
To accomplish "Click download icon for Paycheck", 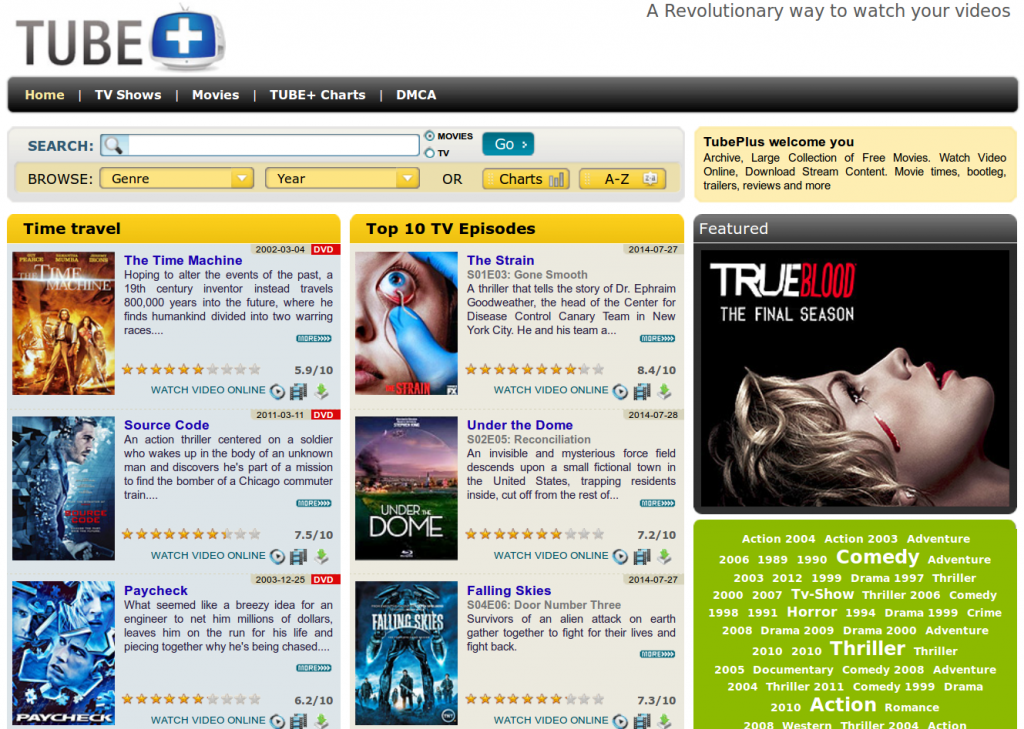I will click(321, 721).
